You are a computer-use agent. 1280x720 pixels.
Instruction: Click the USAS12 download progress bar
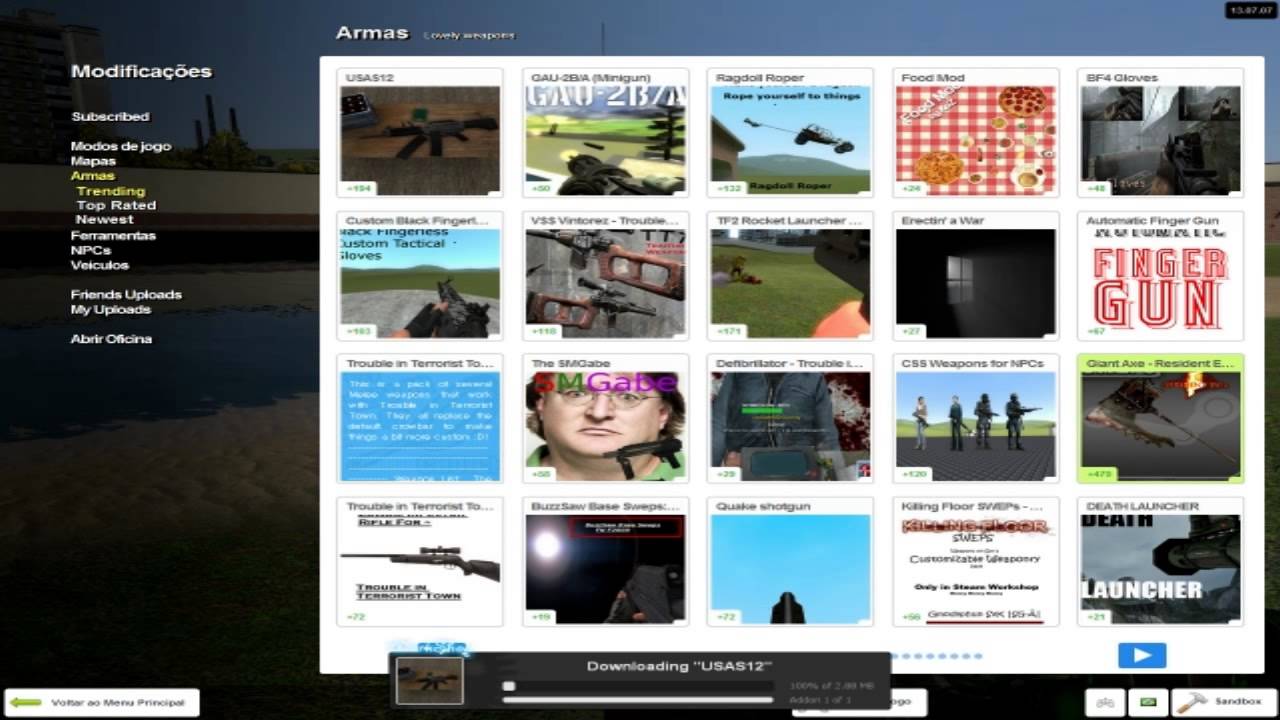click(637, 686)
